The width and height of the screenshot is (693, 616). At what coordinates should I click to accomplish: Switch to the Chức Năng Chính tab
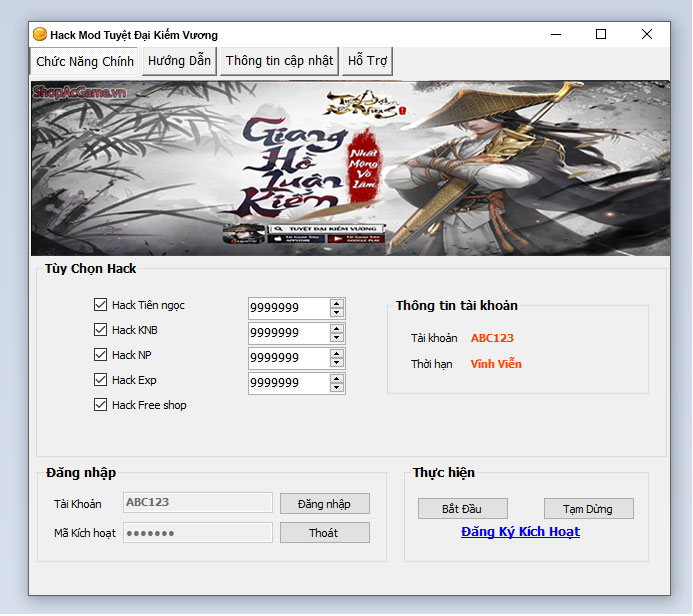(x=84, y=61)
